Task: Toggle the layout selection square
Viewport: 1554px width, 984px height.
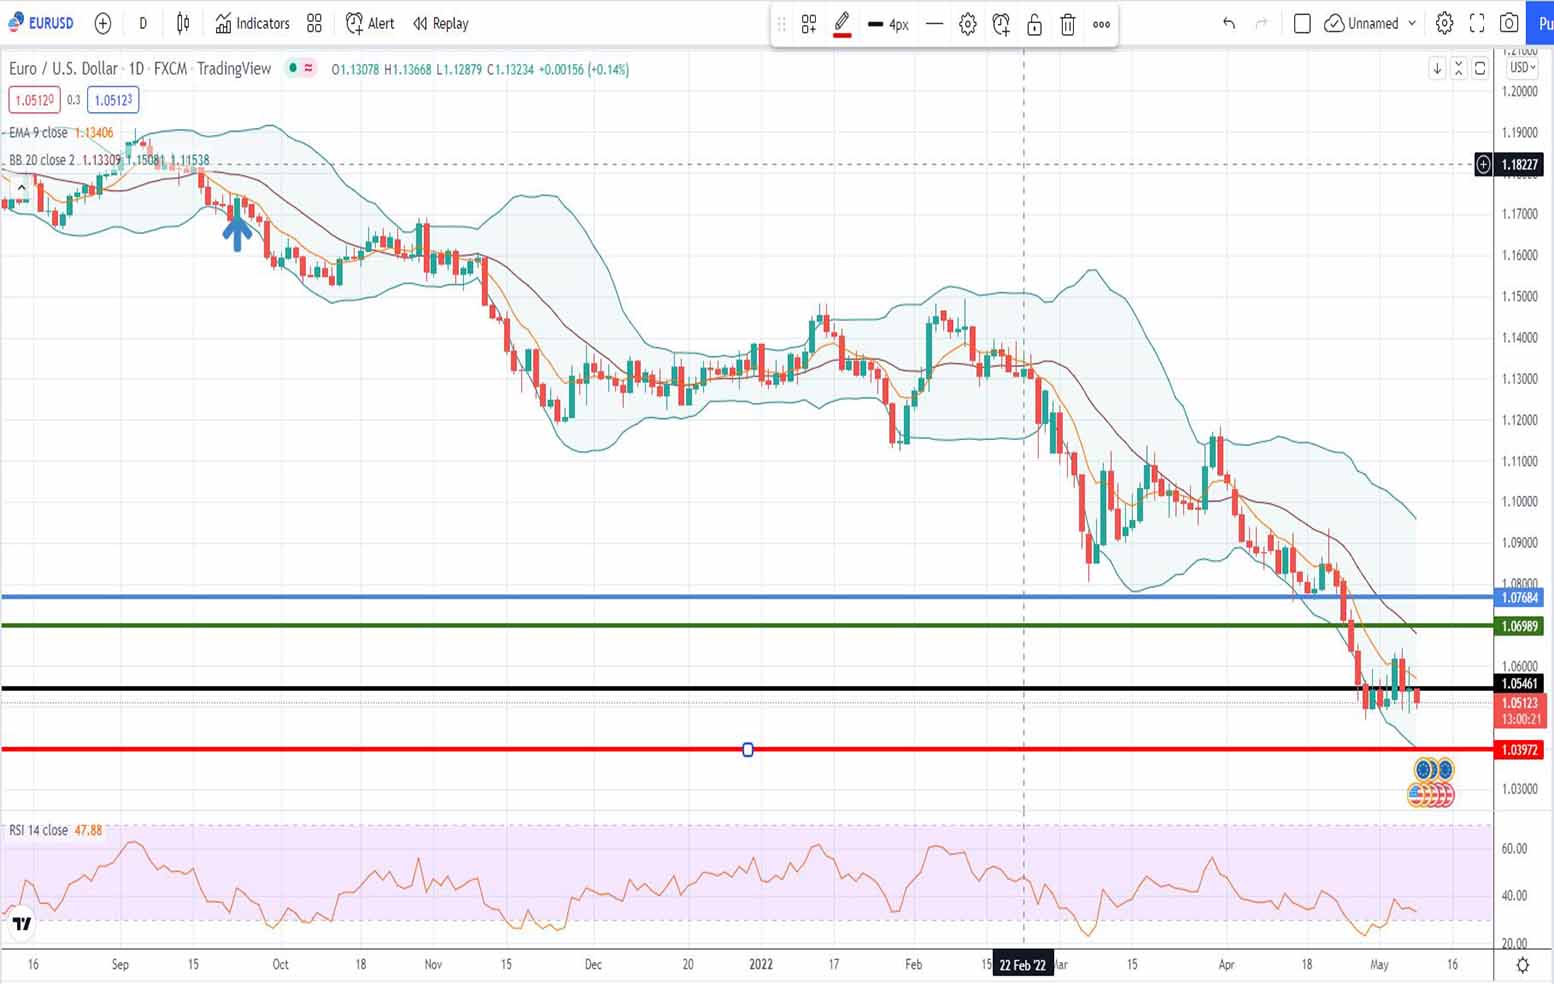Action: 1302,23
